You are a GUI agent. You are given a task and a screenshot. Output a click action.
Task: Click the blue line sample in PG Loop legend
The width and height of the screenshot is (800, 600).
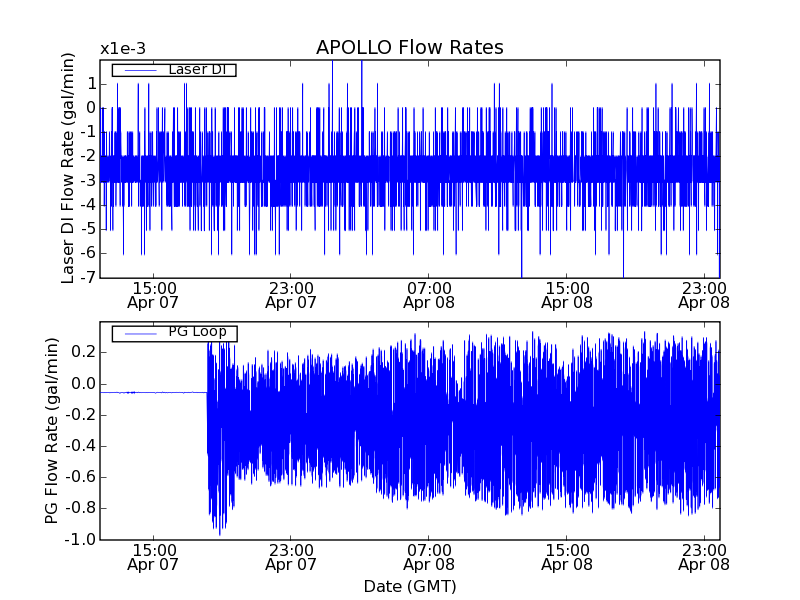click(x=141, y=334)
